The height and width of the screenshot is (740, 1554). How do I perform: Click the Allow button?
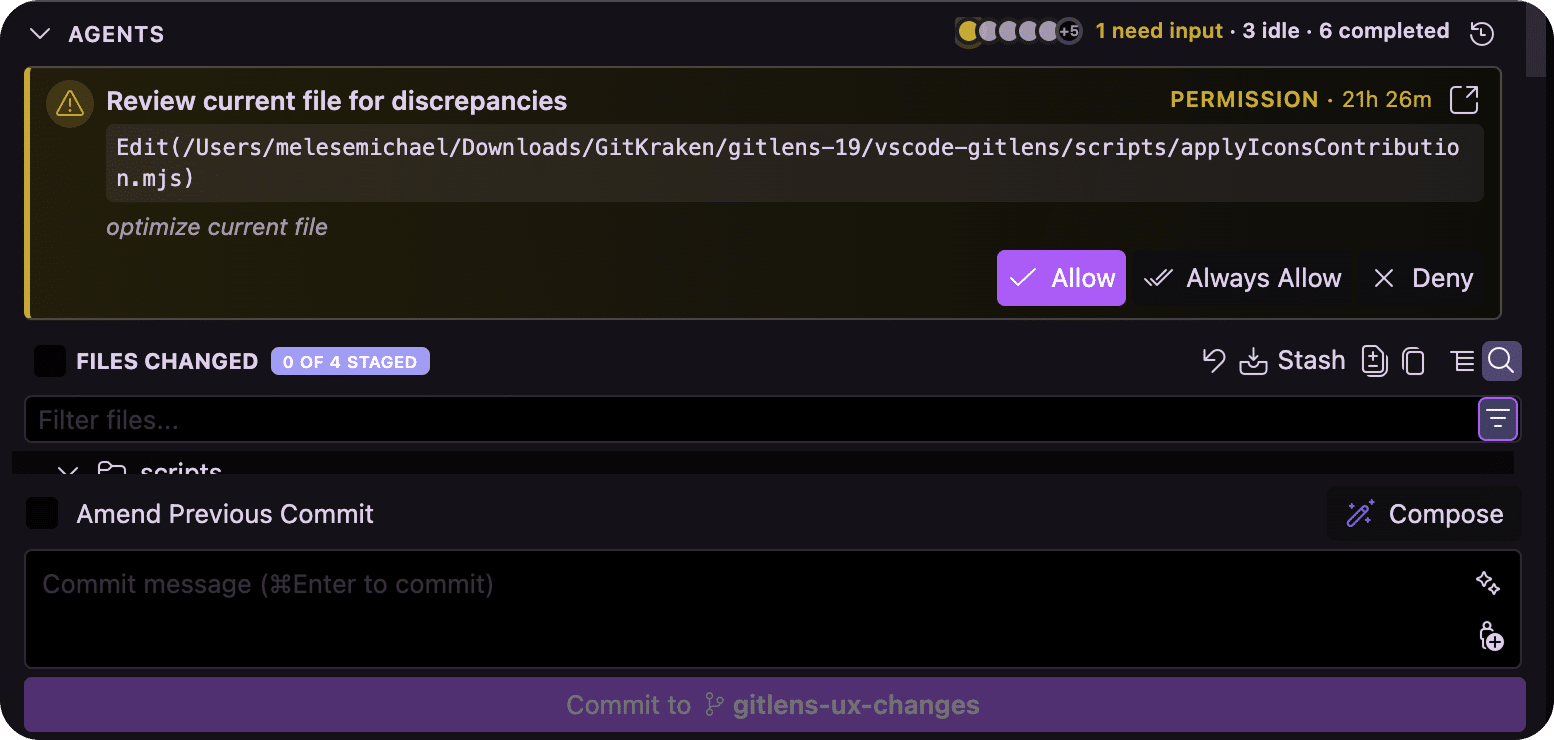click(x=1061, y=278)
